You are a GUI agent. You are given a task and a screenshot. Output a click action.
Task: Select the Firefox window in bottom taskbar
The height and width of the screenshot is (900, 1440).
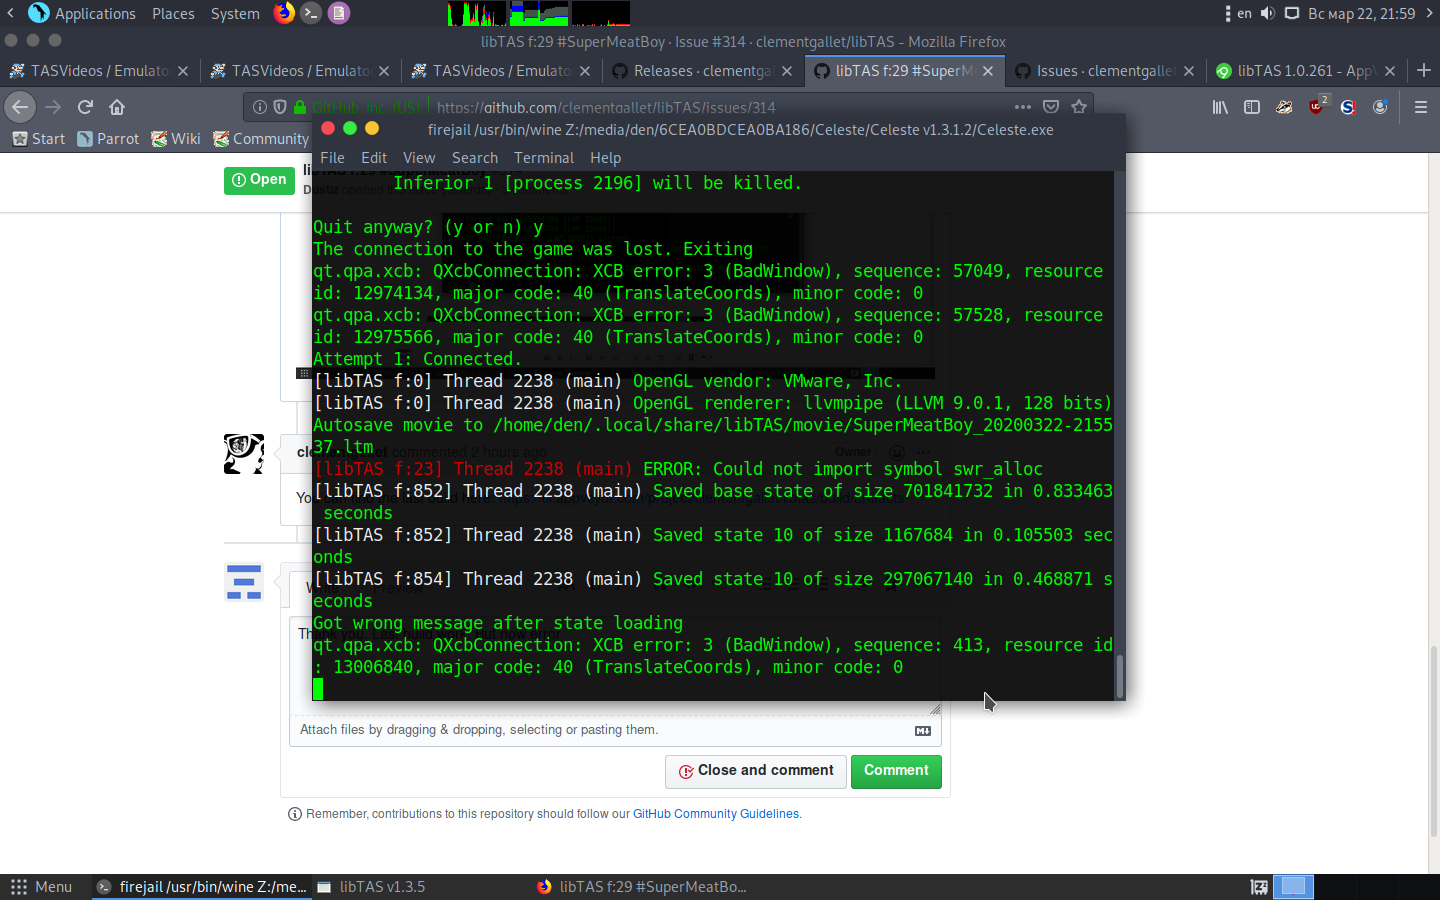(x=642, y=887)
